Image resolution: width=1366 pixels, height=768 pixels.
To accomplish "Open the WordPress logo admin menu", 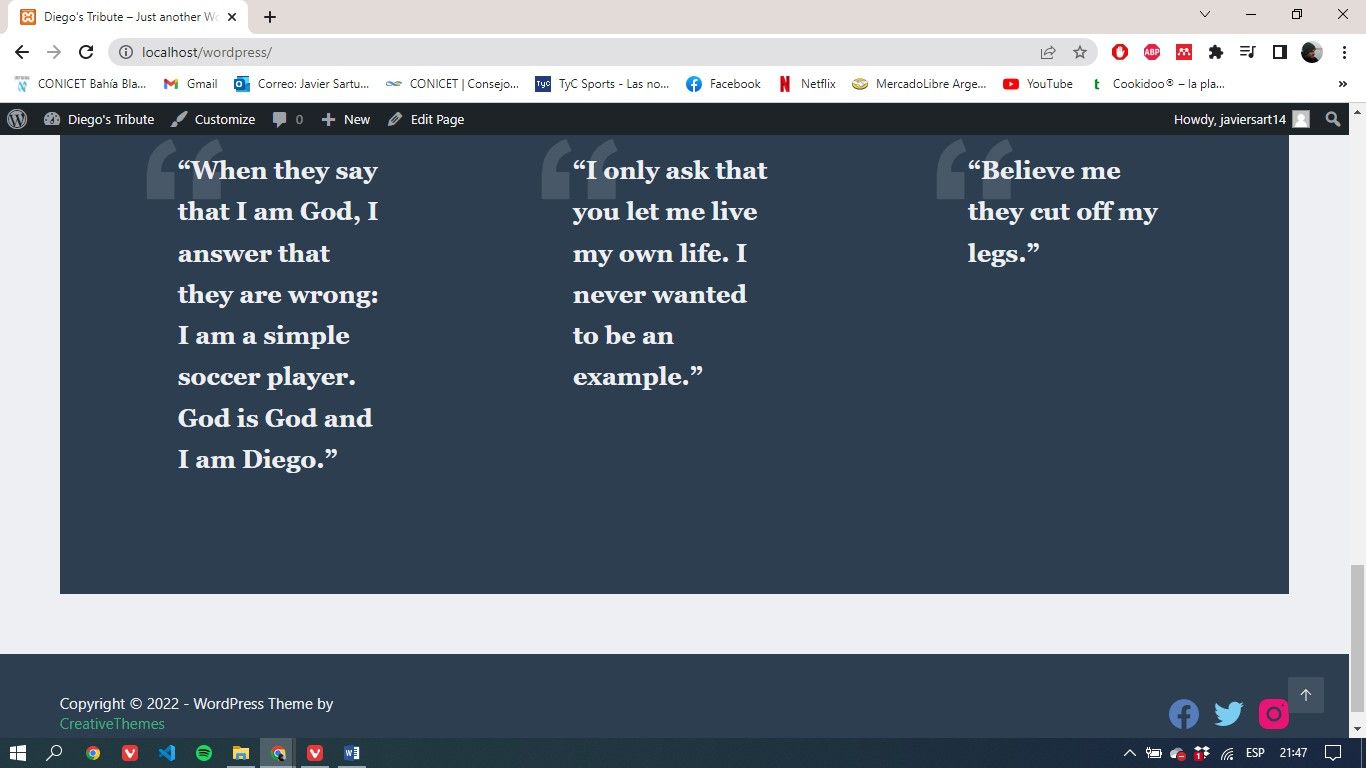I will tap(17, 119).
